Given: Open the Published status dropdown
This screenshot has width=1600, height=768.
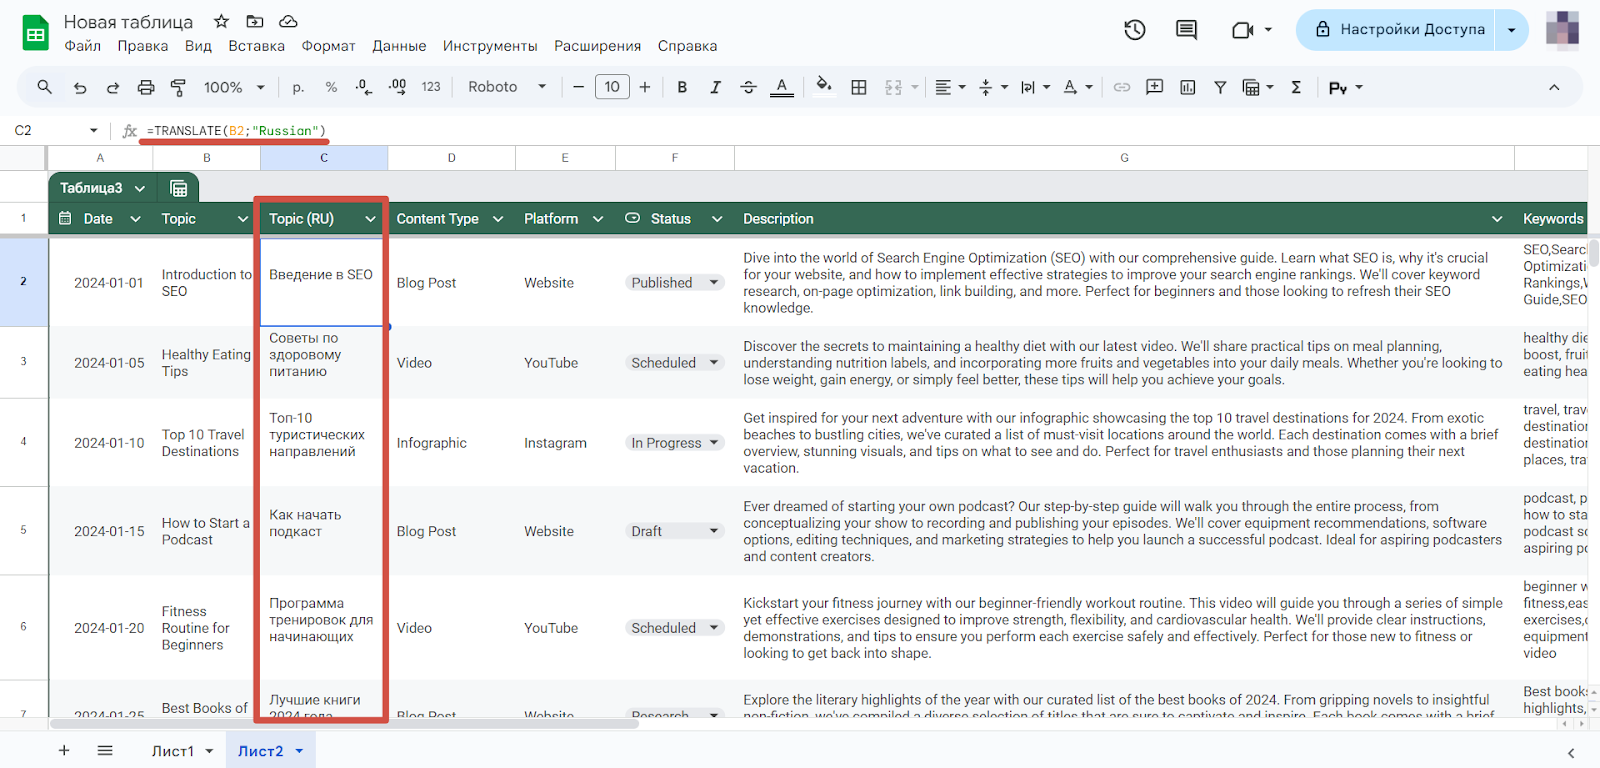Looking at the screenshot, I should [x=713, y=283].
